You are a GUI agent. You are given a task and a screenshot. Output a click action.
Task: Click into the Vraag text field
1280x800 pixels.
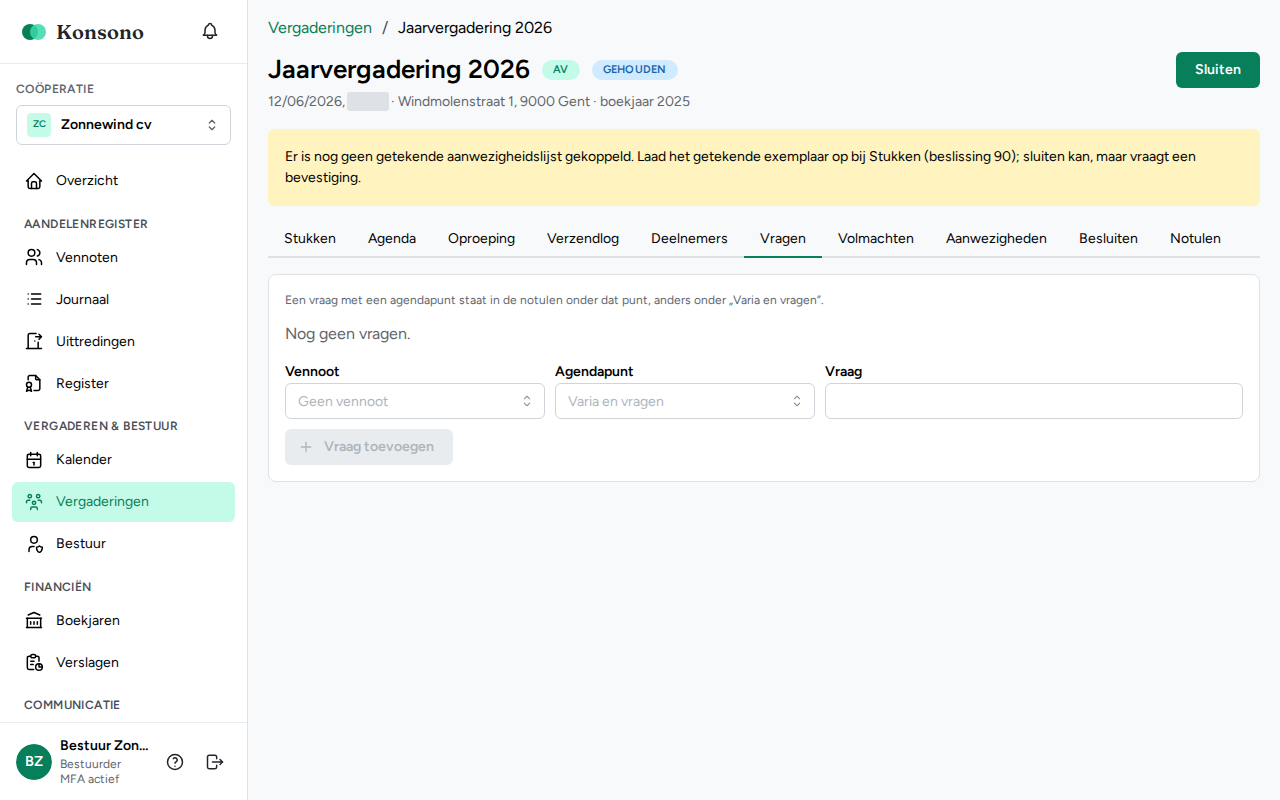pyautogui.click(x=1034, y=401)
